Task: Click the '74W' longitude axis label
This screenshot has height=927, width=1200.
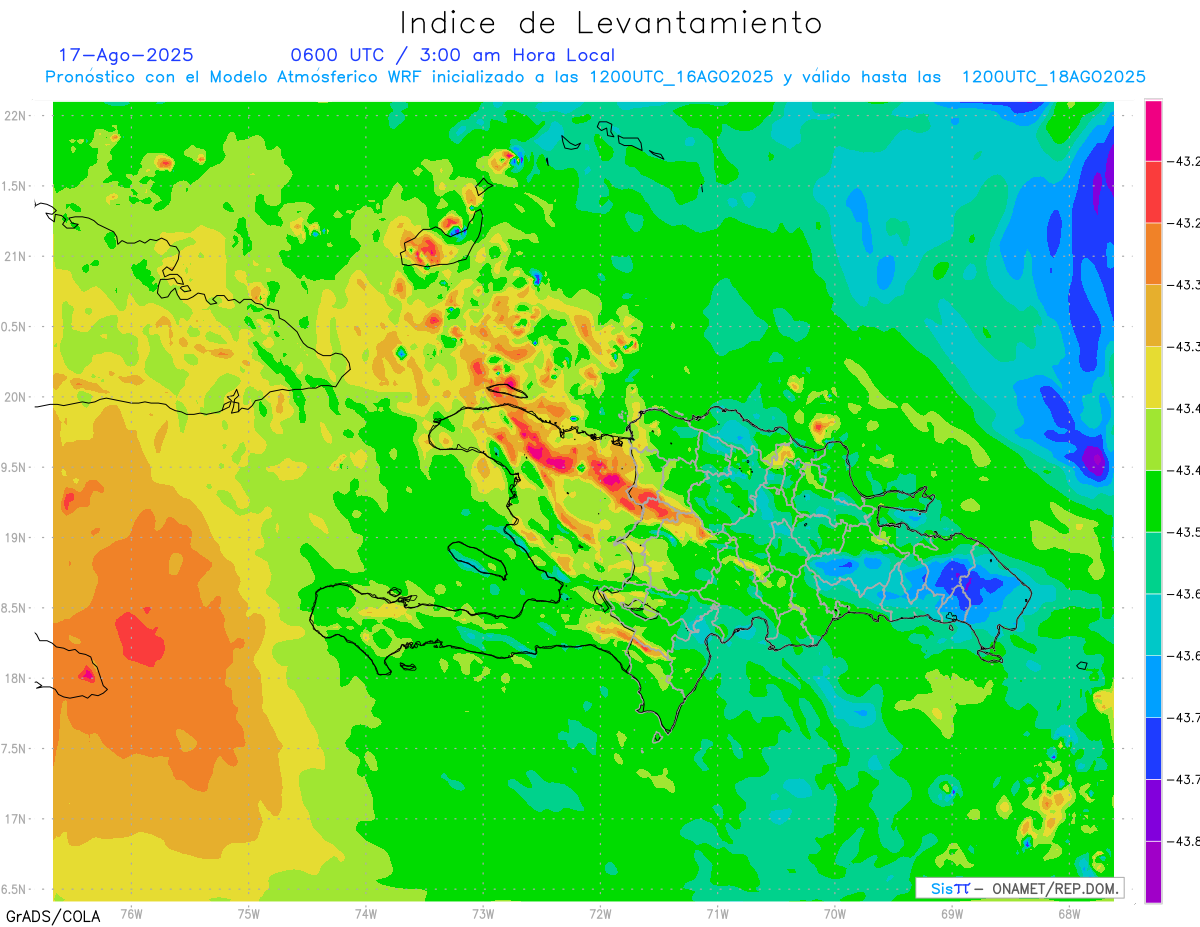Action: 366,913
